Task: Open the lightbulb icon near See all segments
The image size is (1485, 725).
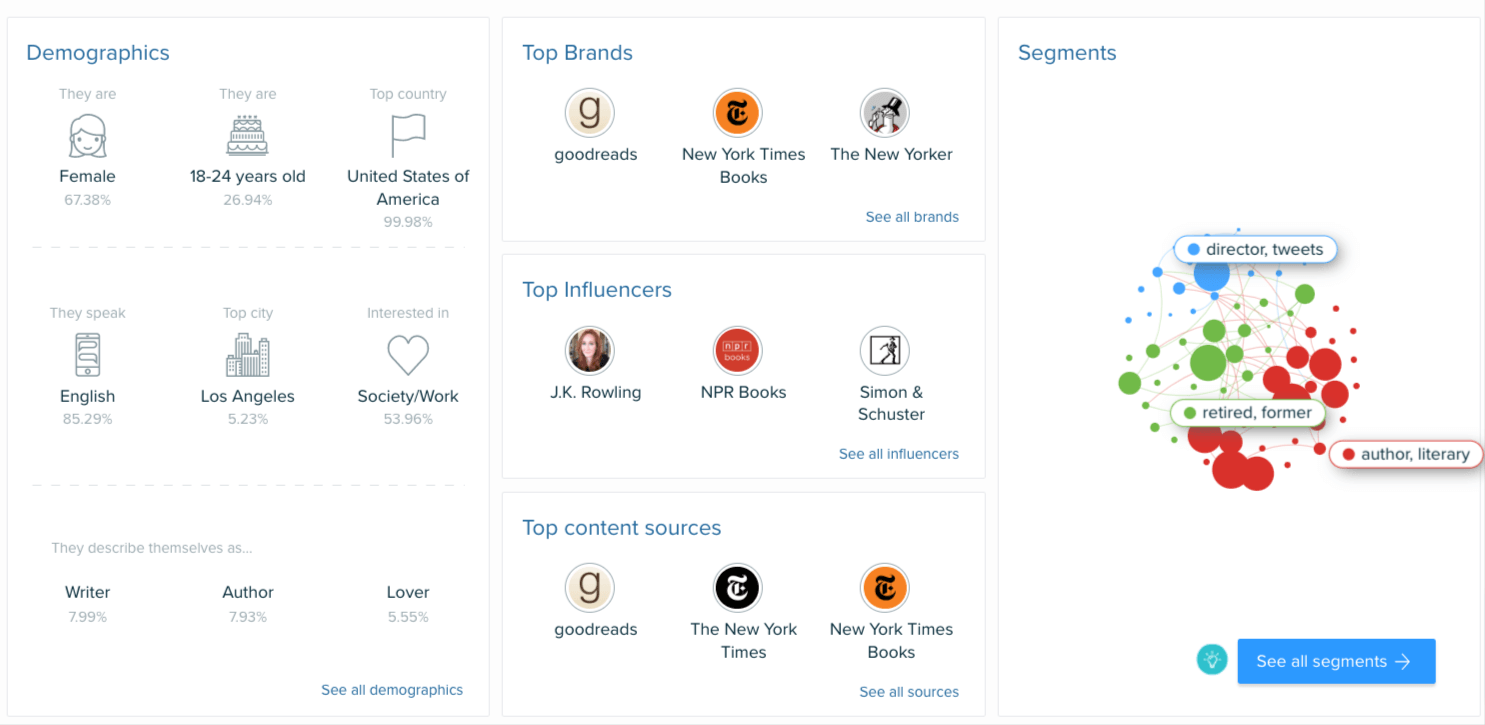Action: coord(1211,660)
